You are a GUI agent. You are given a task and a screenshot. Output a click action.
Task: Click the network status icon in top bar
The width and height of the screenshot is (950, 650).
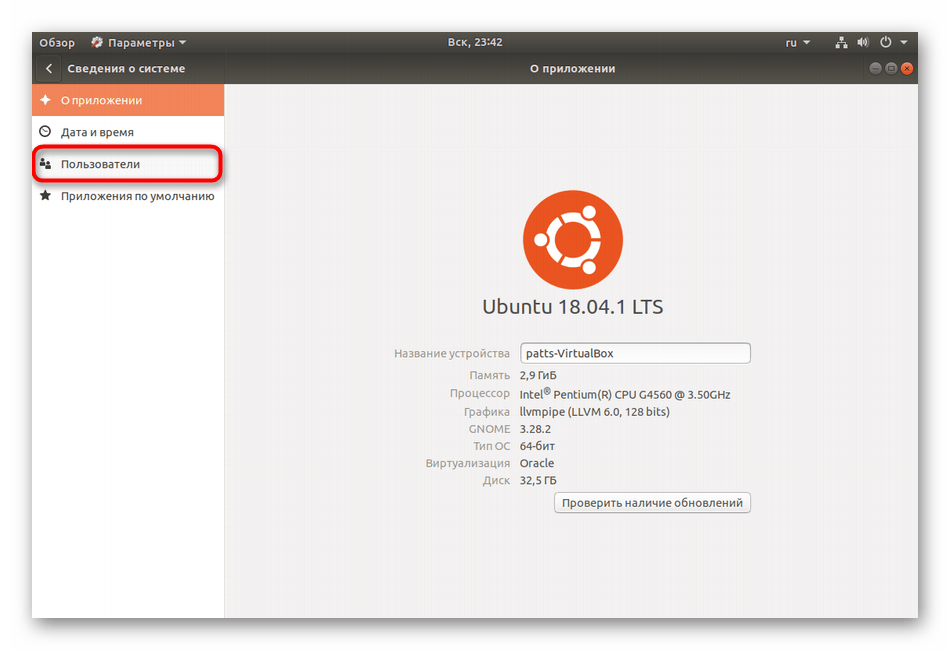(841, 43)
